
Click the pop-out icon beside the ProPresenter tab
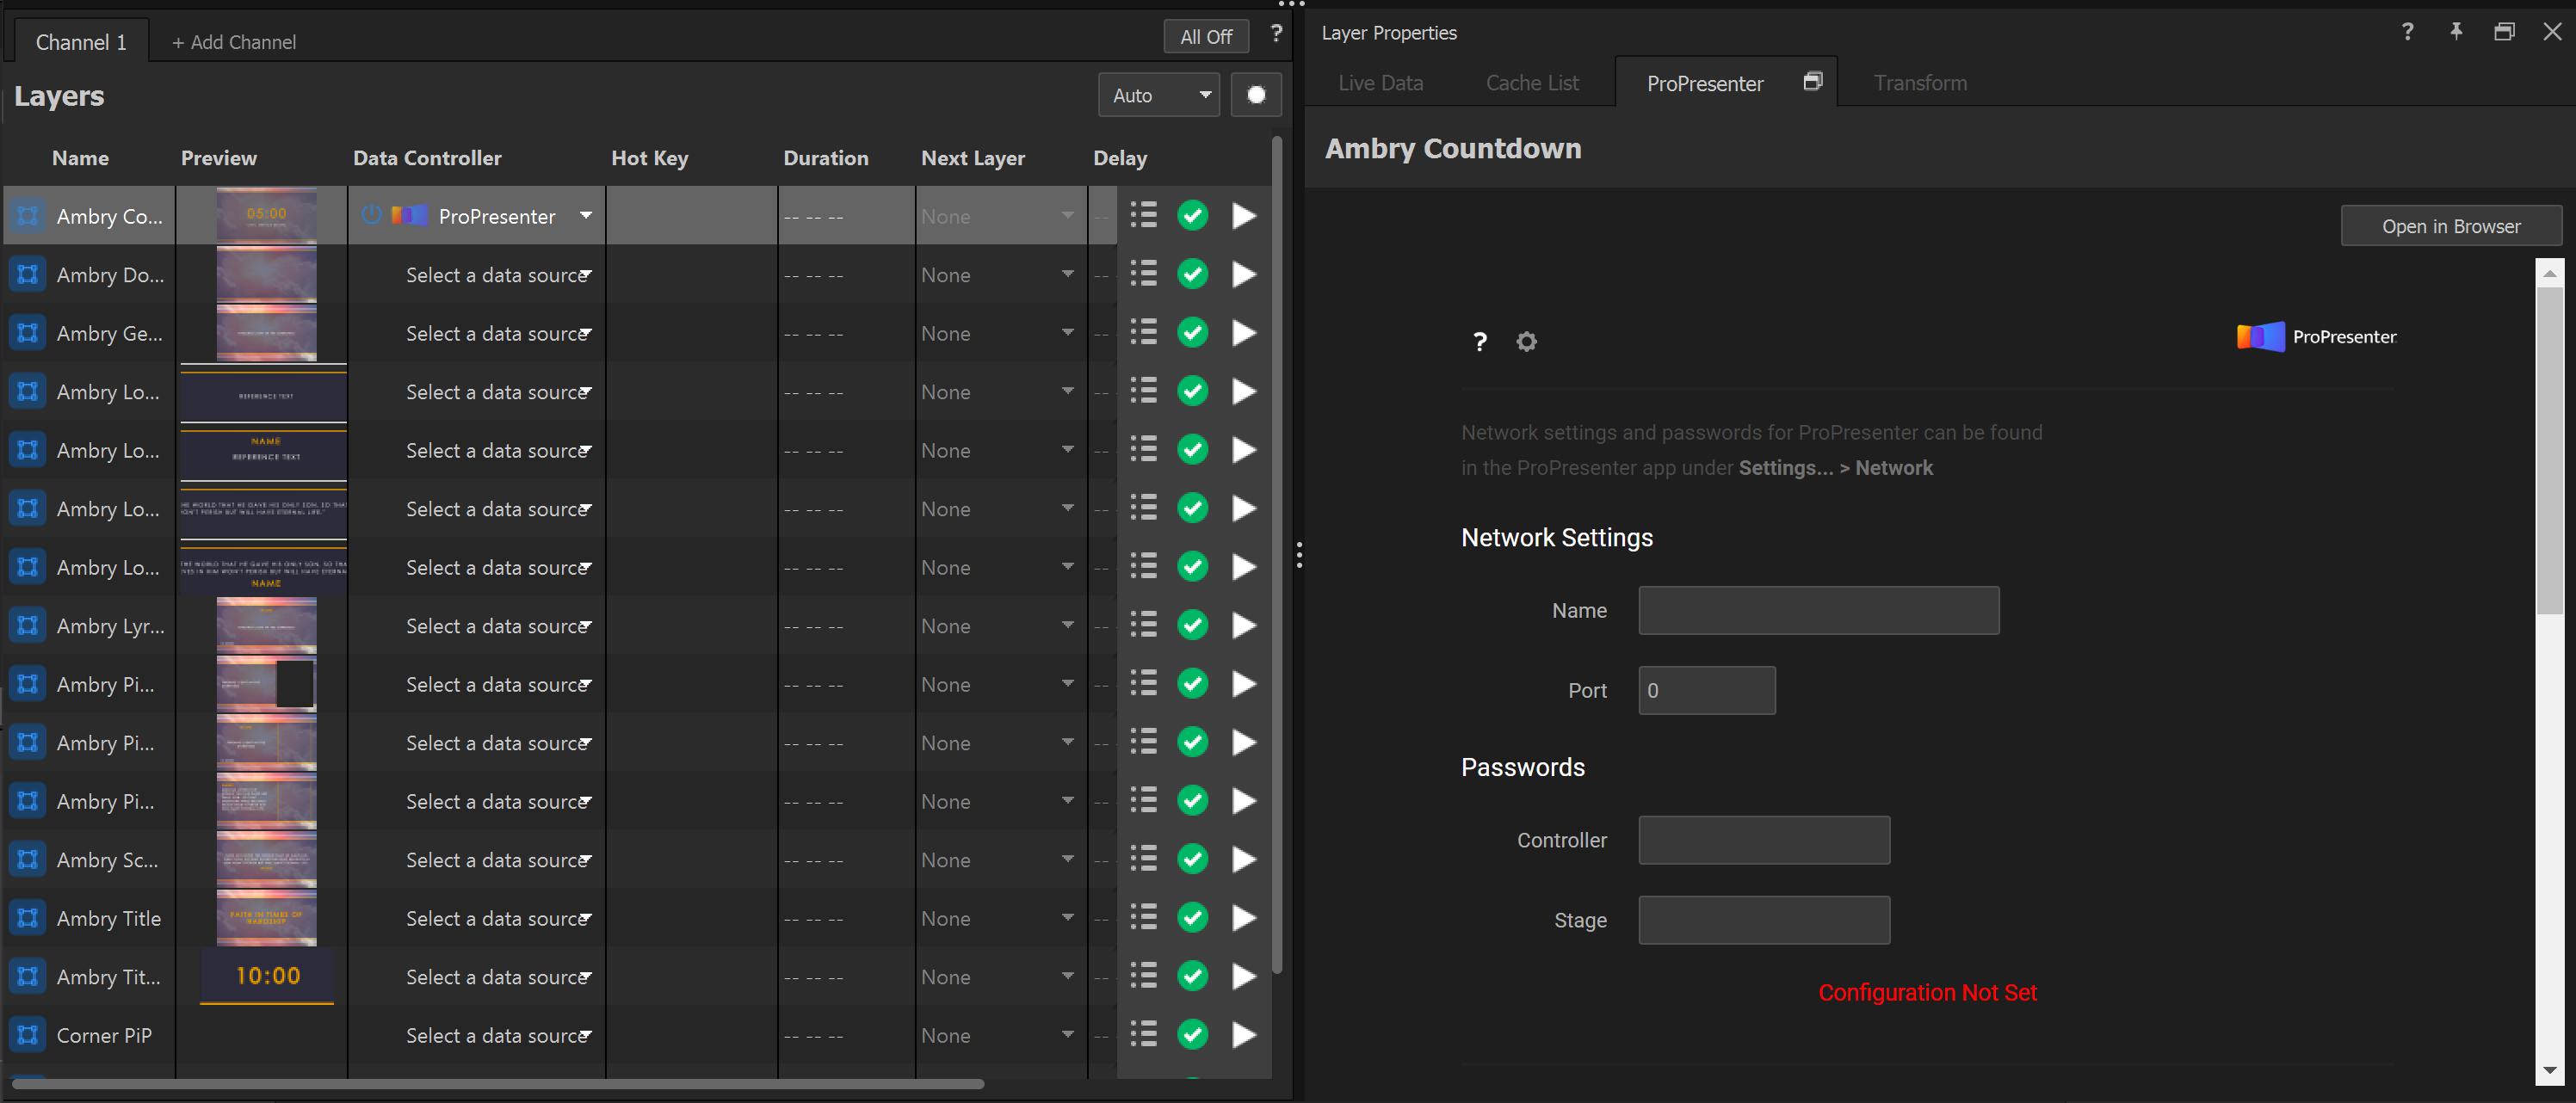(x=1813, y=81)
